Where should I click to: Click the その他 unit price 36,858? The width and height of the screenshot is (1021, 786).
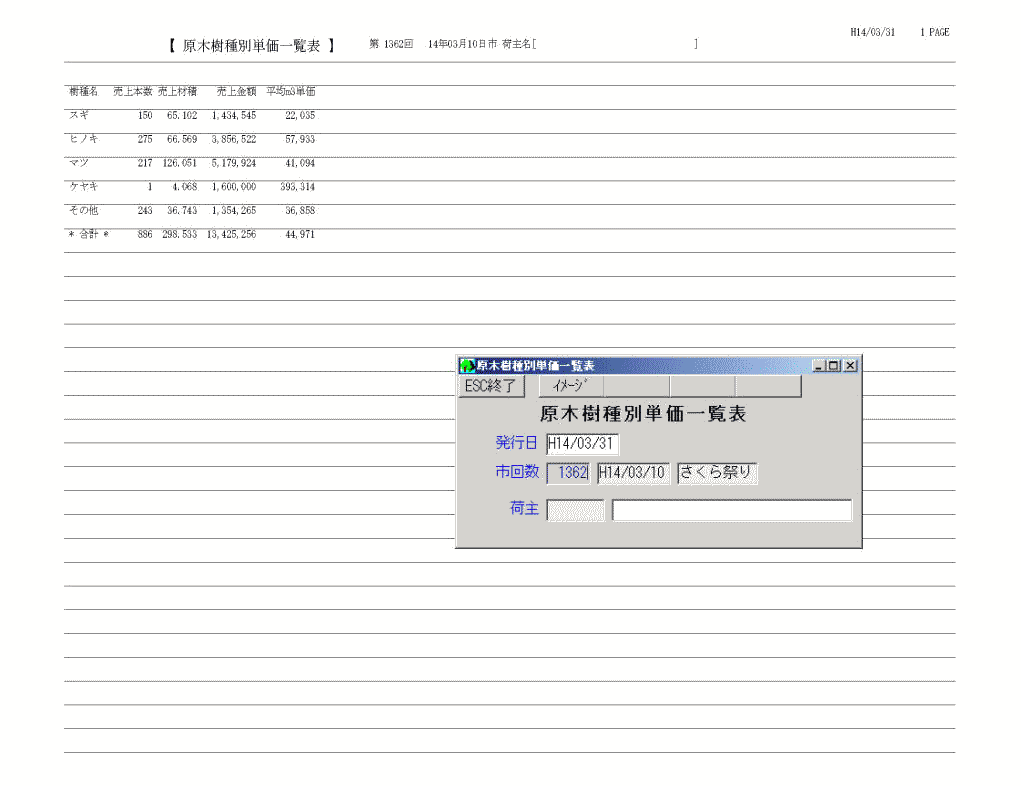(300, 210)
